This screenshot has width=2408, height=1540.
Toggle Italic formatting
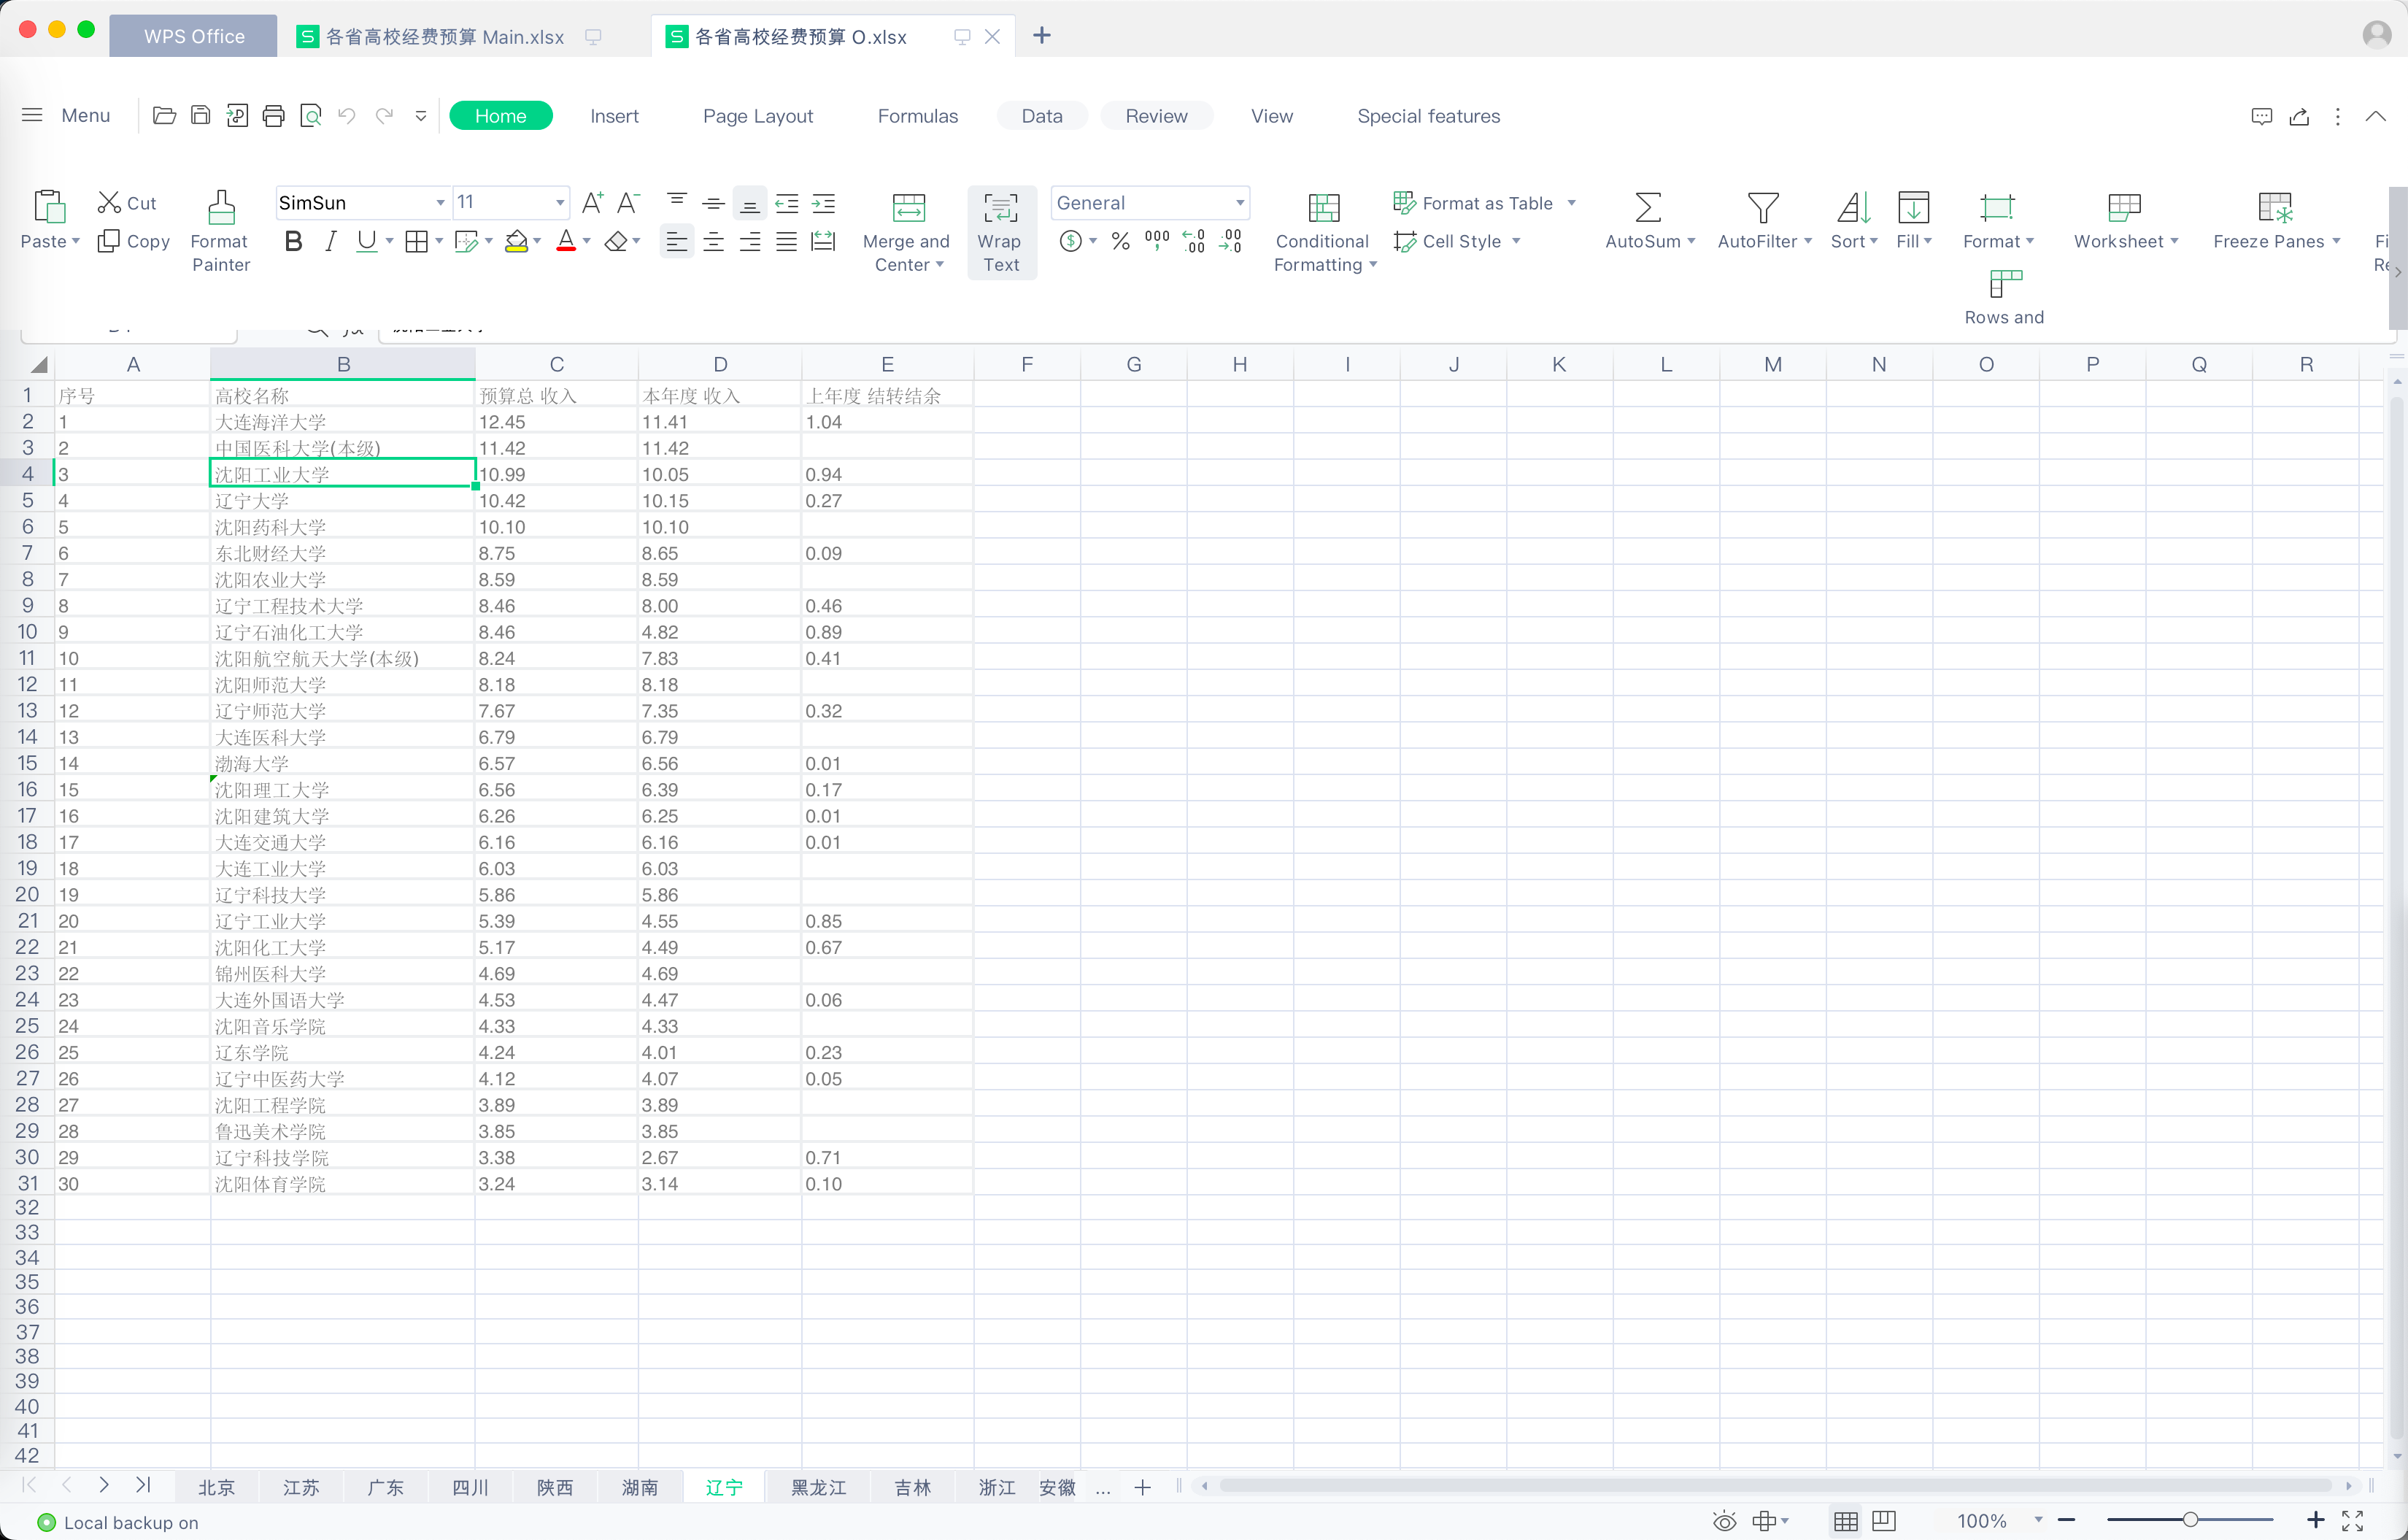330,241
